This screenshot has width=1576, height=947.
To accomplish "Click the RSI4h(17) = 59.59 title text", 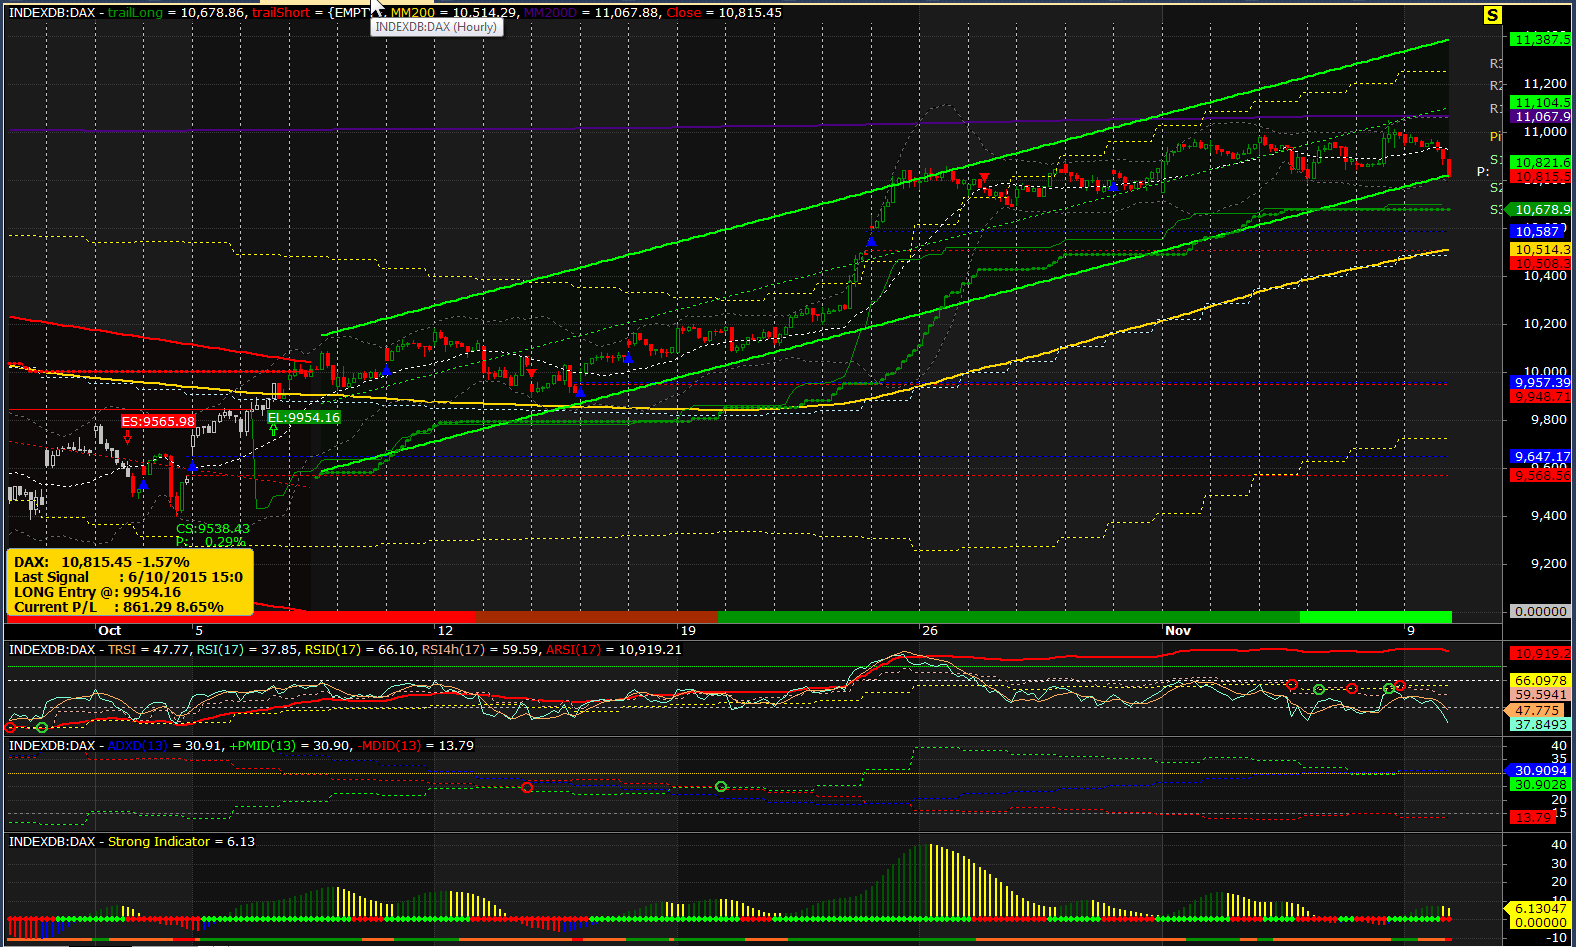I will (480, 649).
